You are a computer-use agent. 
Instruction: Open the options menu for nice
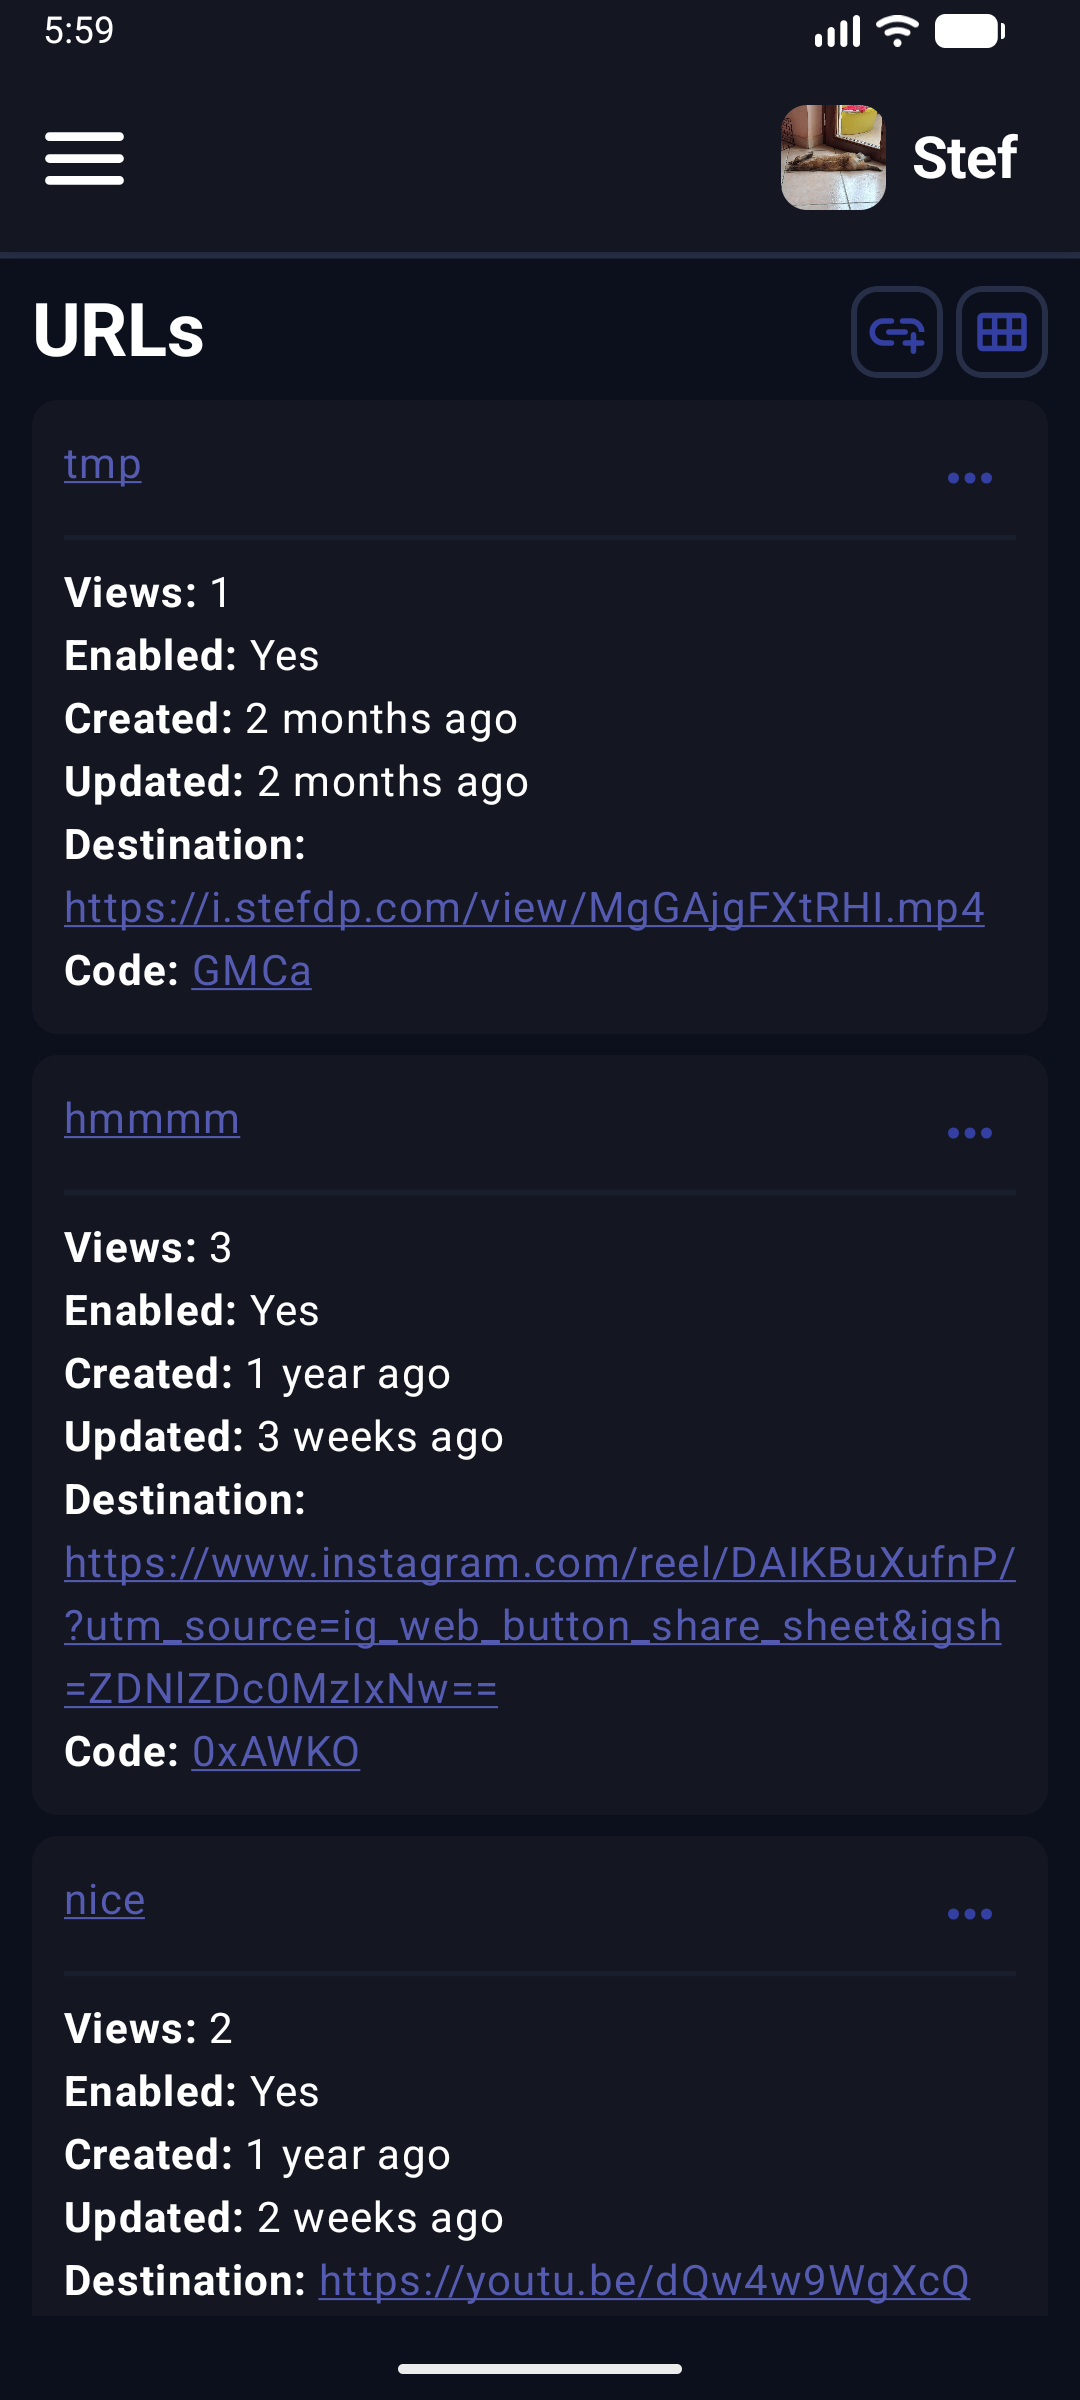tap(970, 1914)
